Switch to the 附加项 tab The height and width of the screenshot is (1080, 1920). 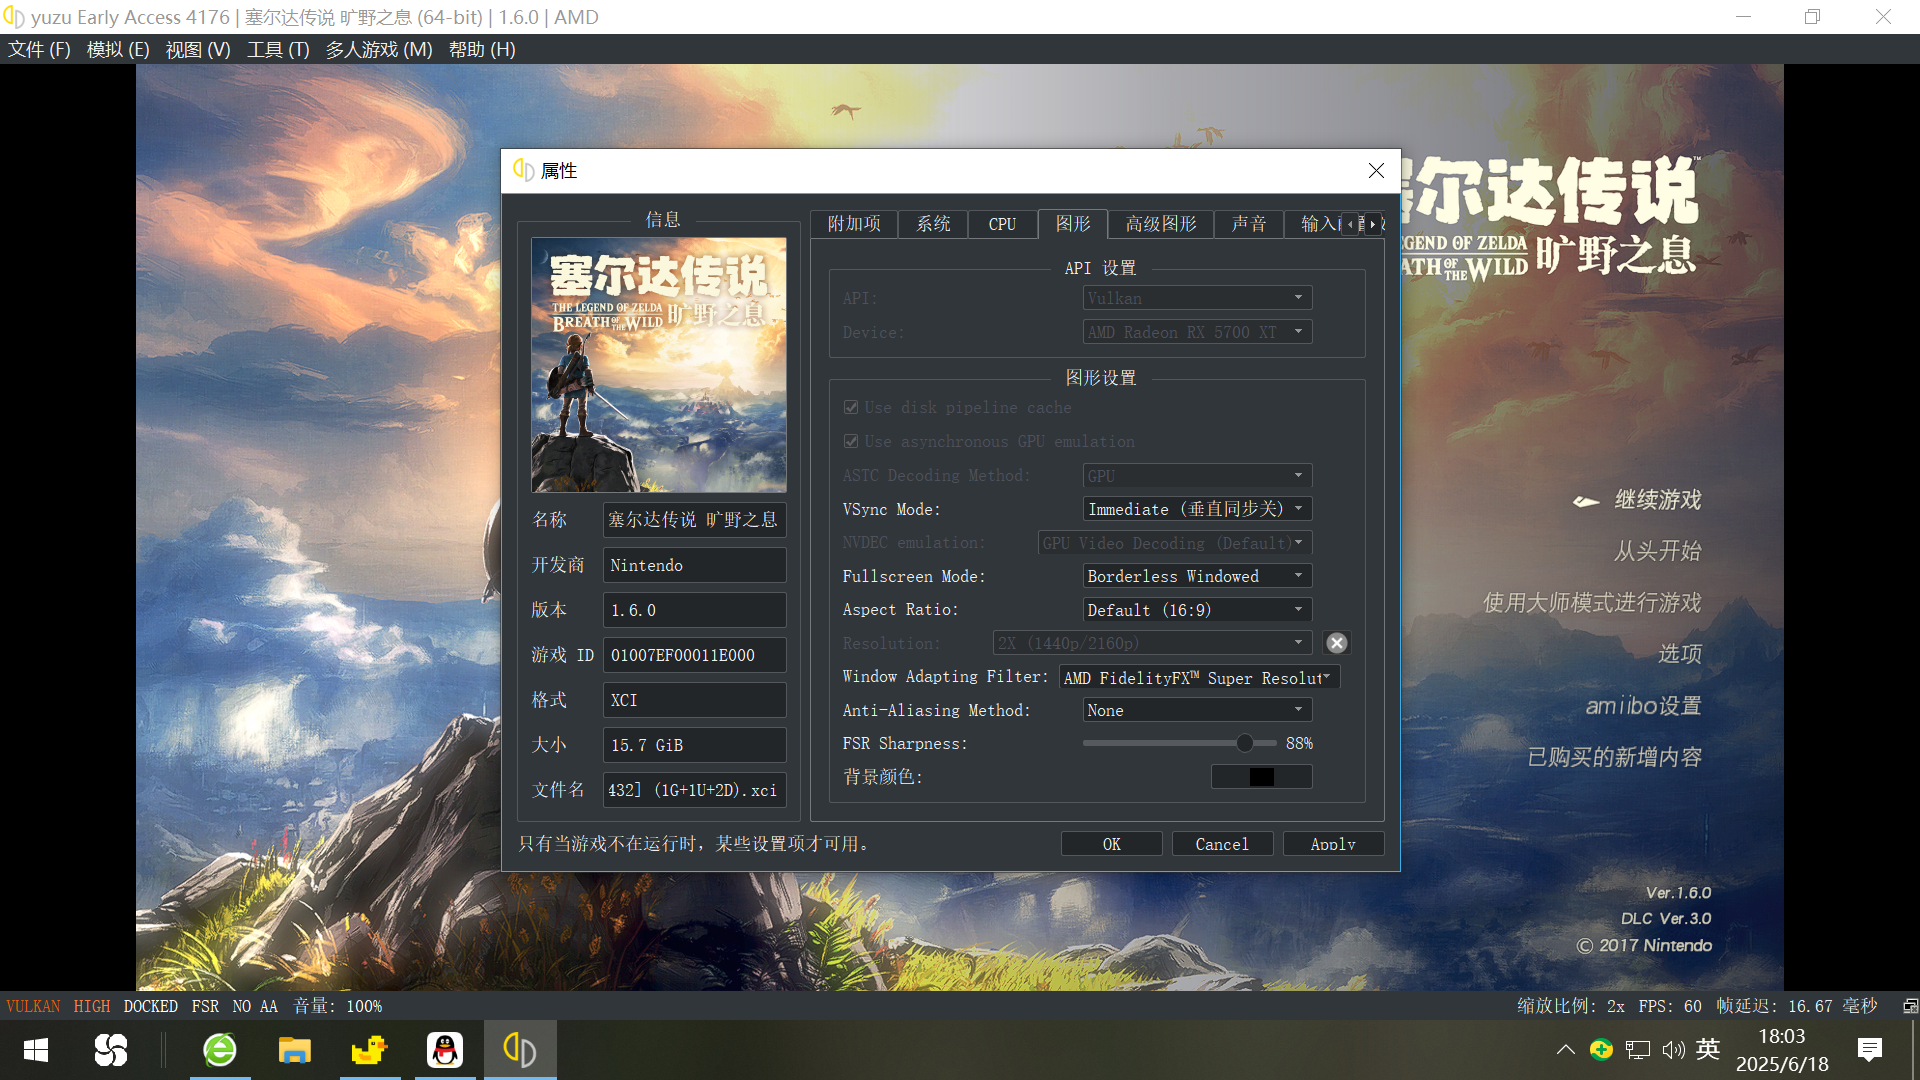854,224
